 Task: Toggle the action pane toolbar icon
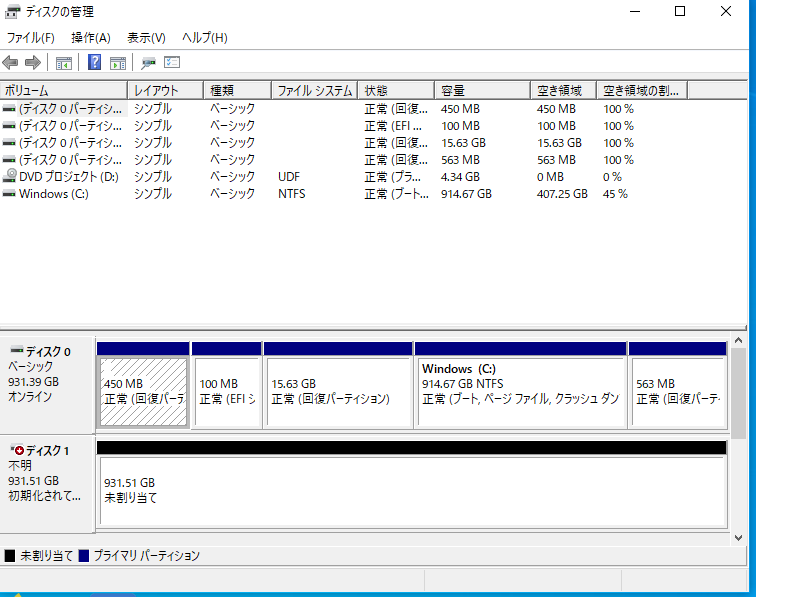tap(117, 63)
